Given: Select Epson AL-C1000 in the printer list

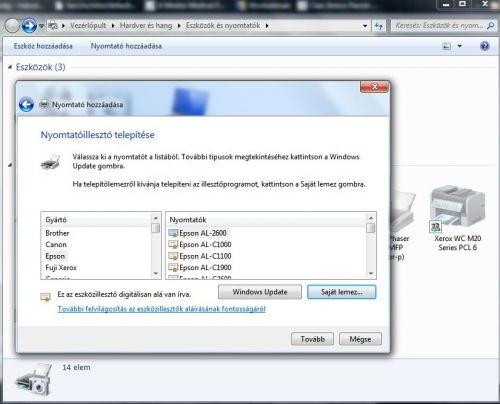Looking at the screenshot, I should [205, 244].
